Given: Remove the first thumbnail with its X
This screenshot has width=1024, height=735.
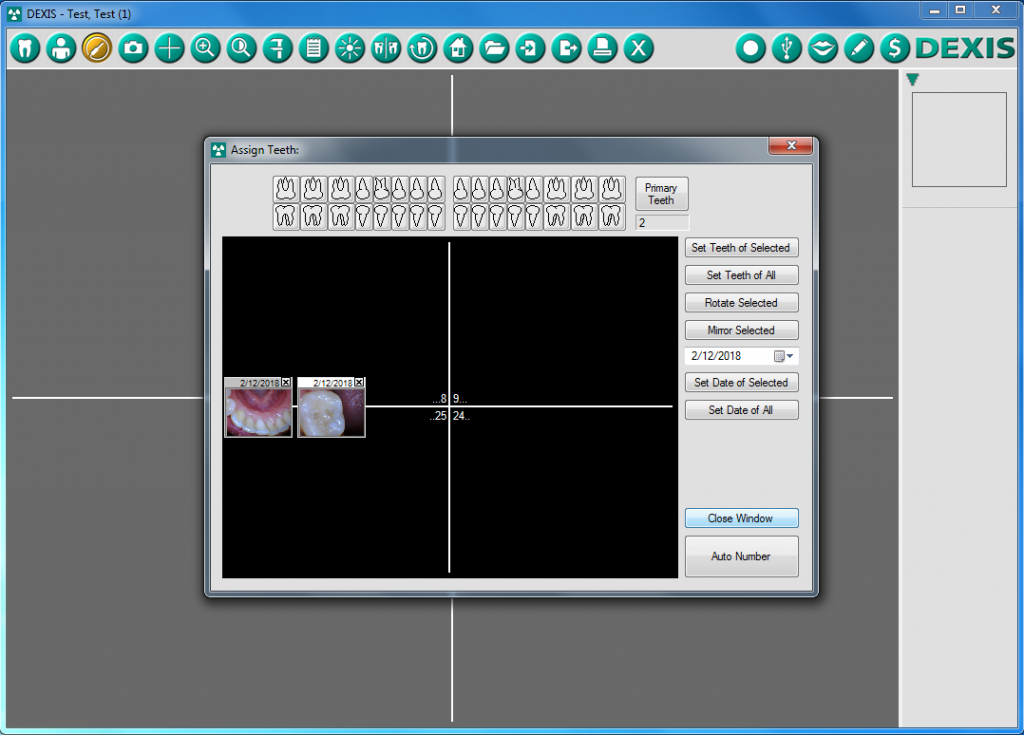Looking at the screenshot, I should [286, 383].
